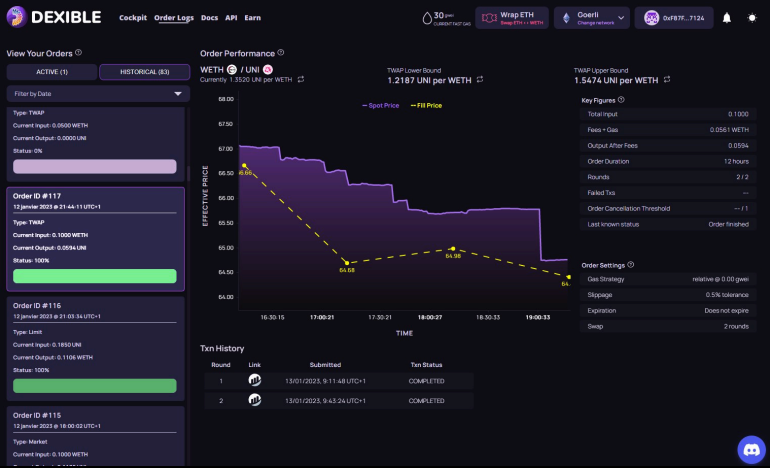Select Order ID #115 card
Screen dimensions: 770x468
(95, 436)
